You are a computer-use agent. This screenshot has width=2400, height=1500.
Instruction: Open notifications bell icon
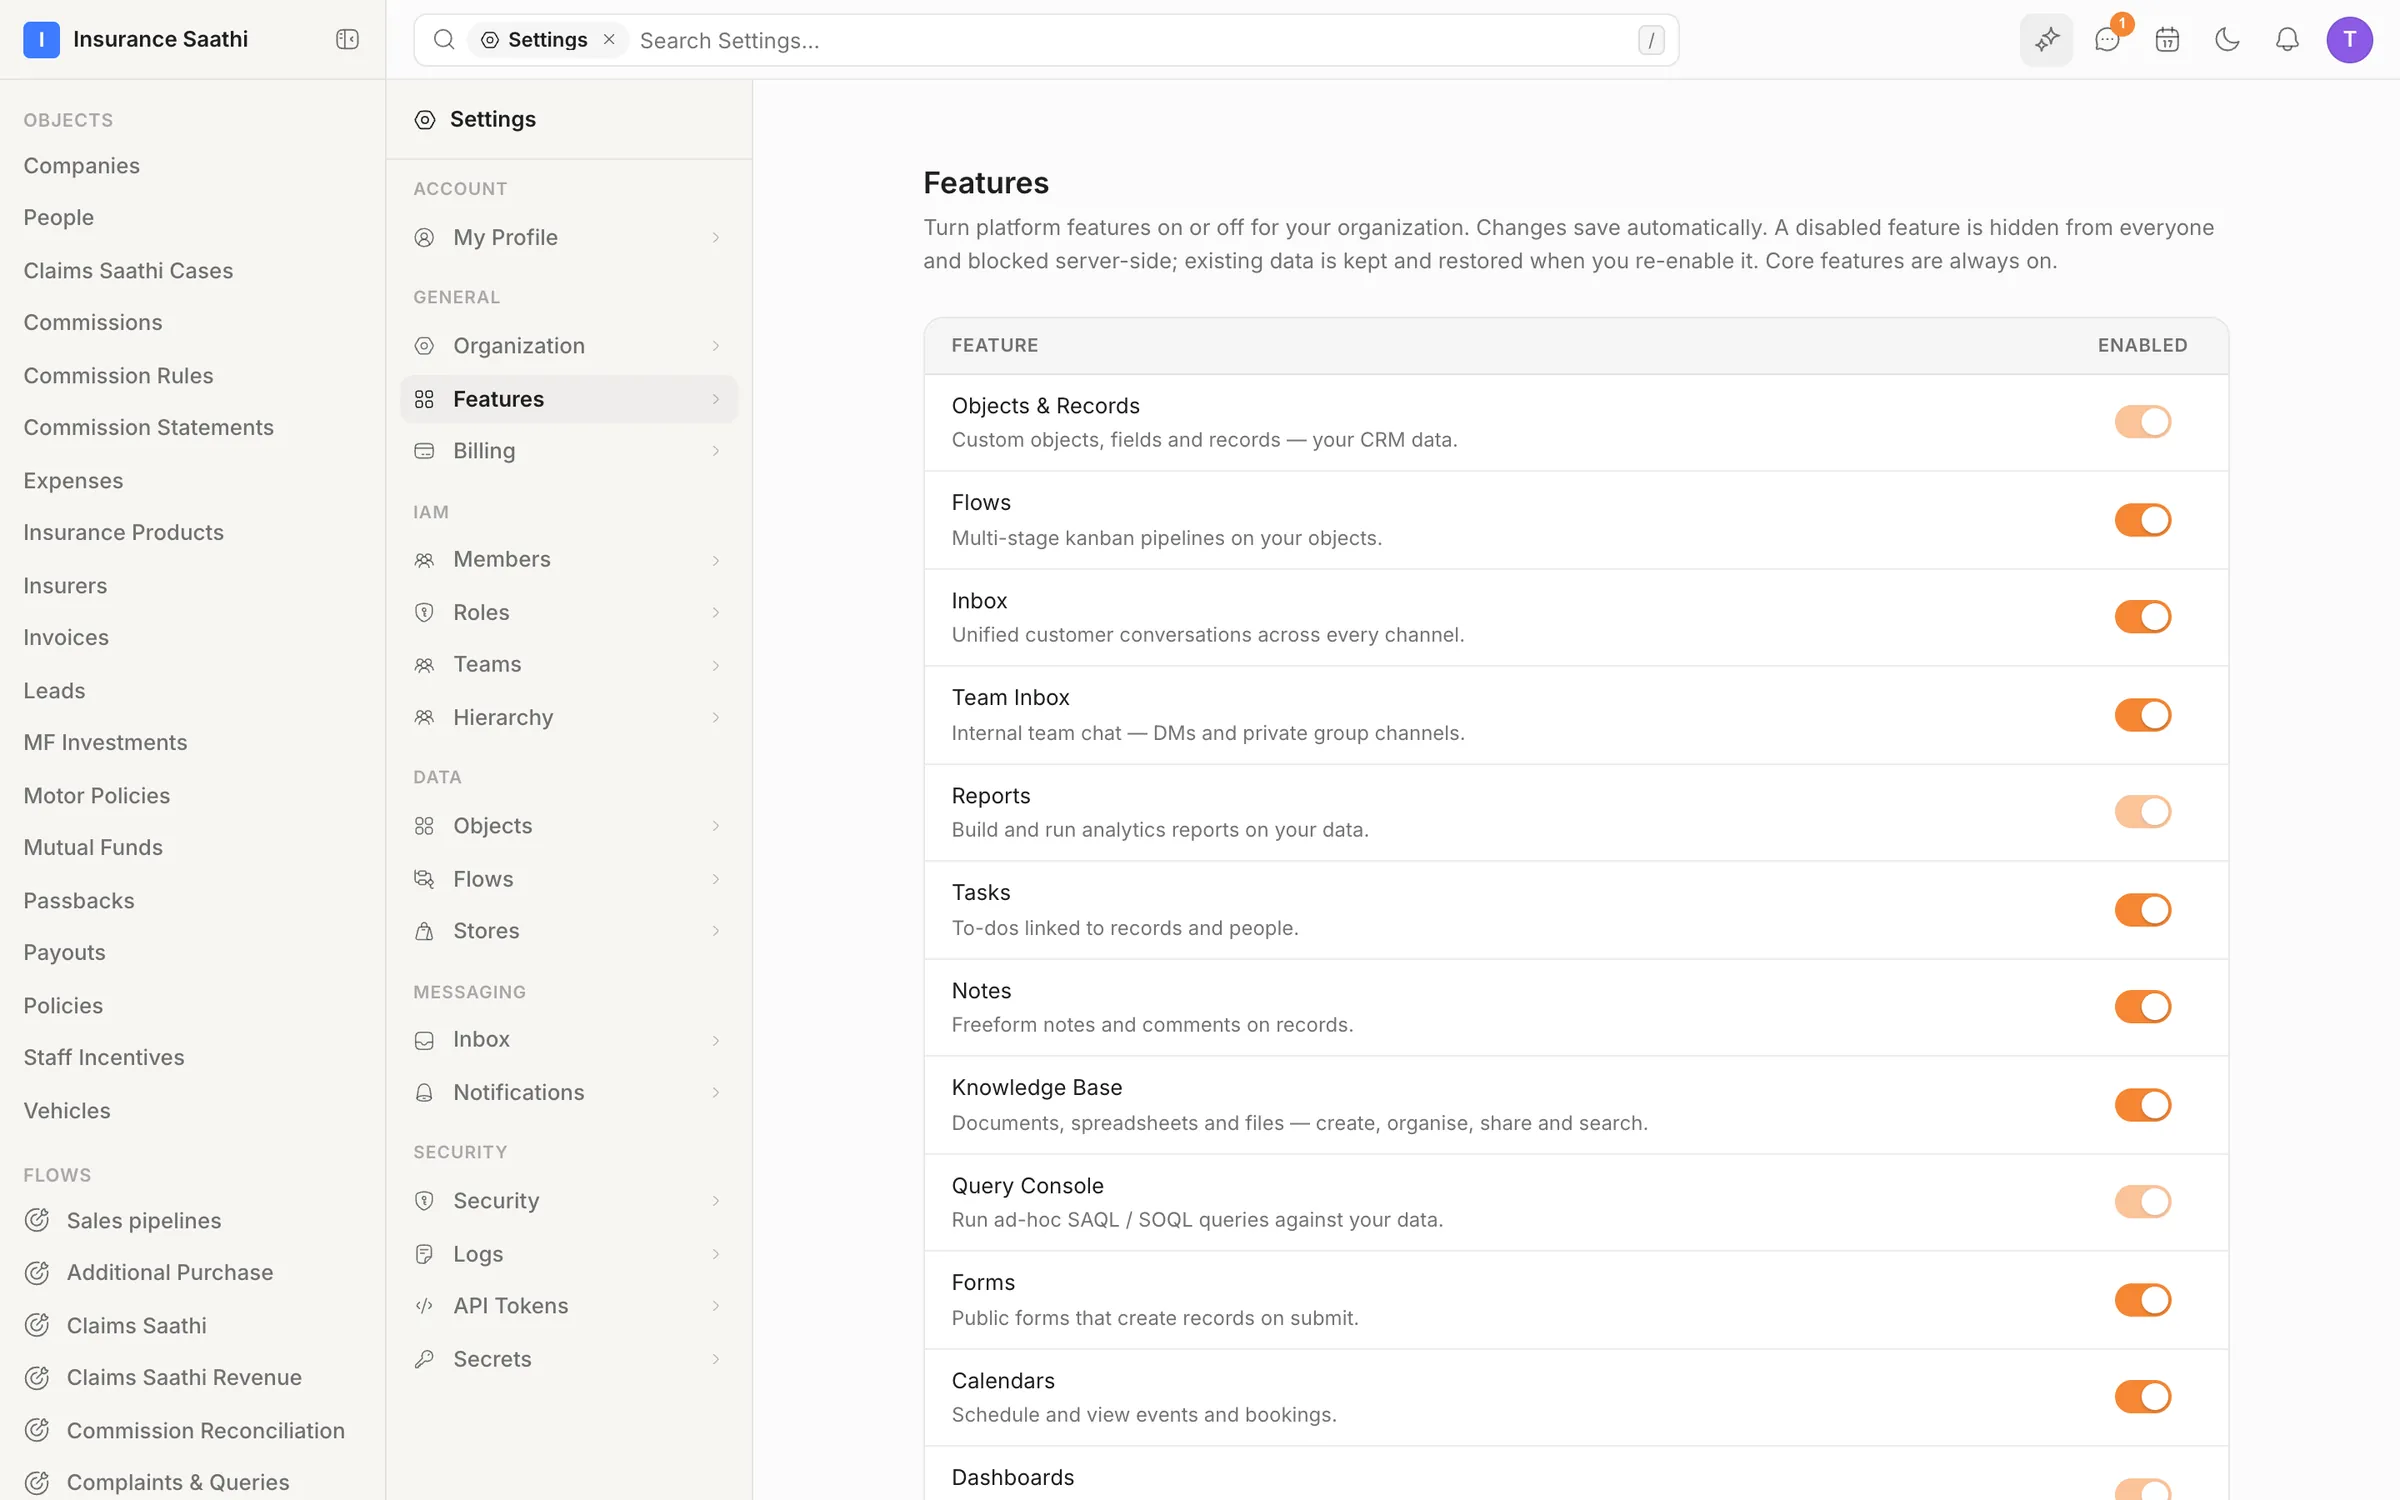[x=2287, y=40]
